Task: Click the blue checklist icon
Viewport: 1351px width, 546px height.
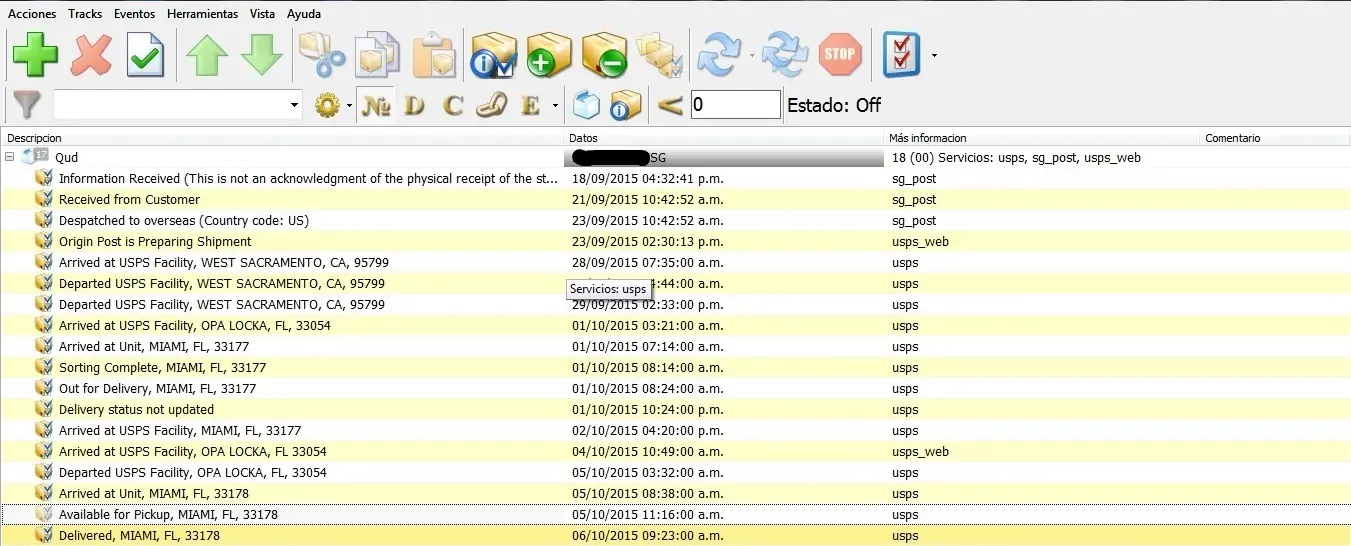Action: (x=902, y=54)
